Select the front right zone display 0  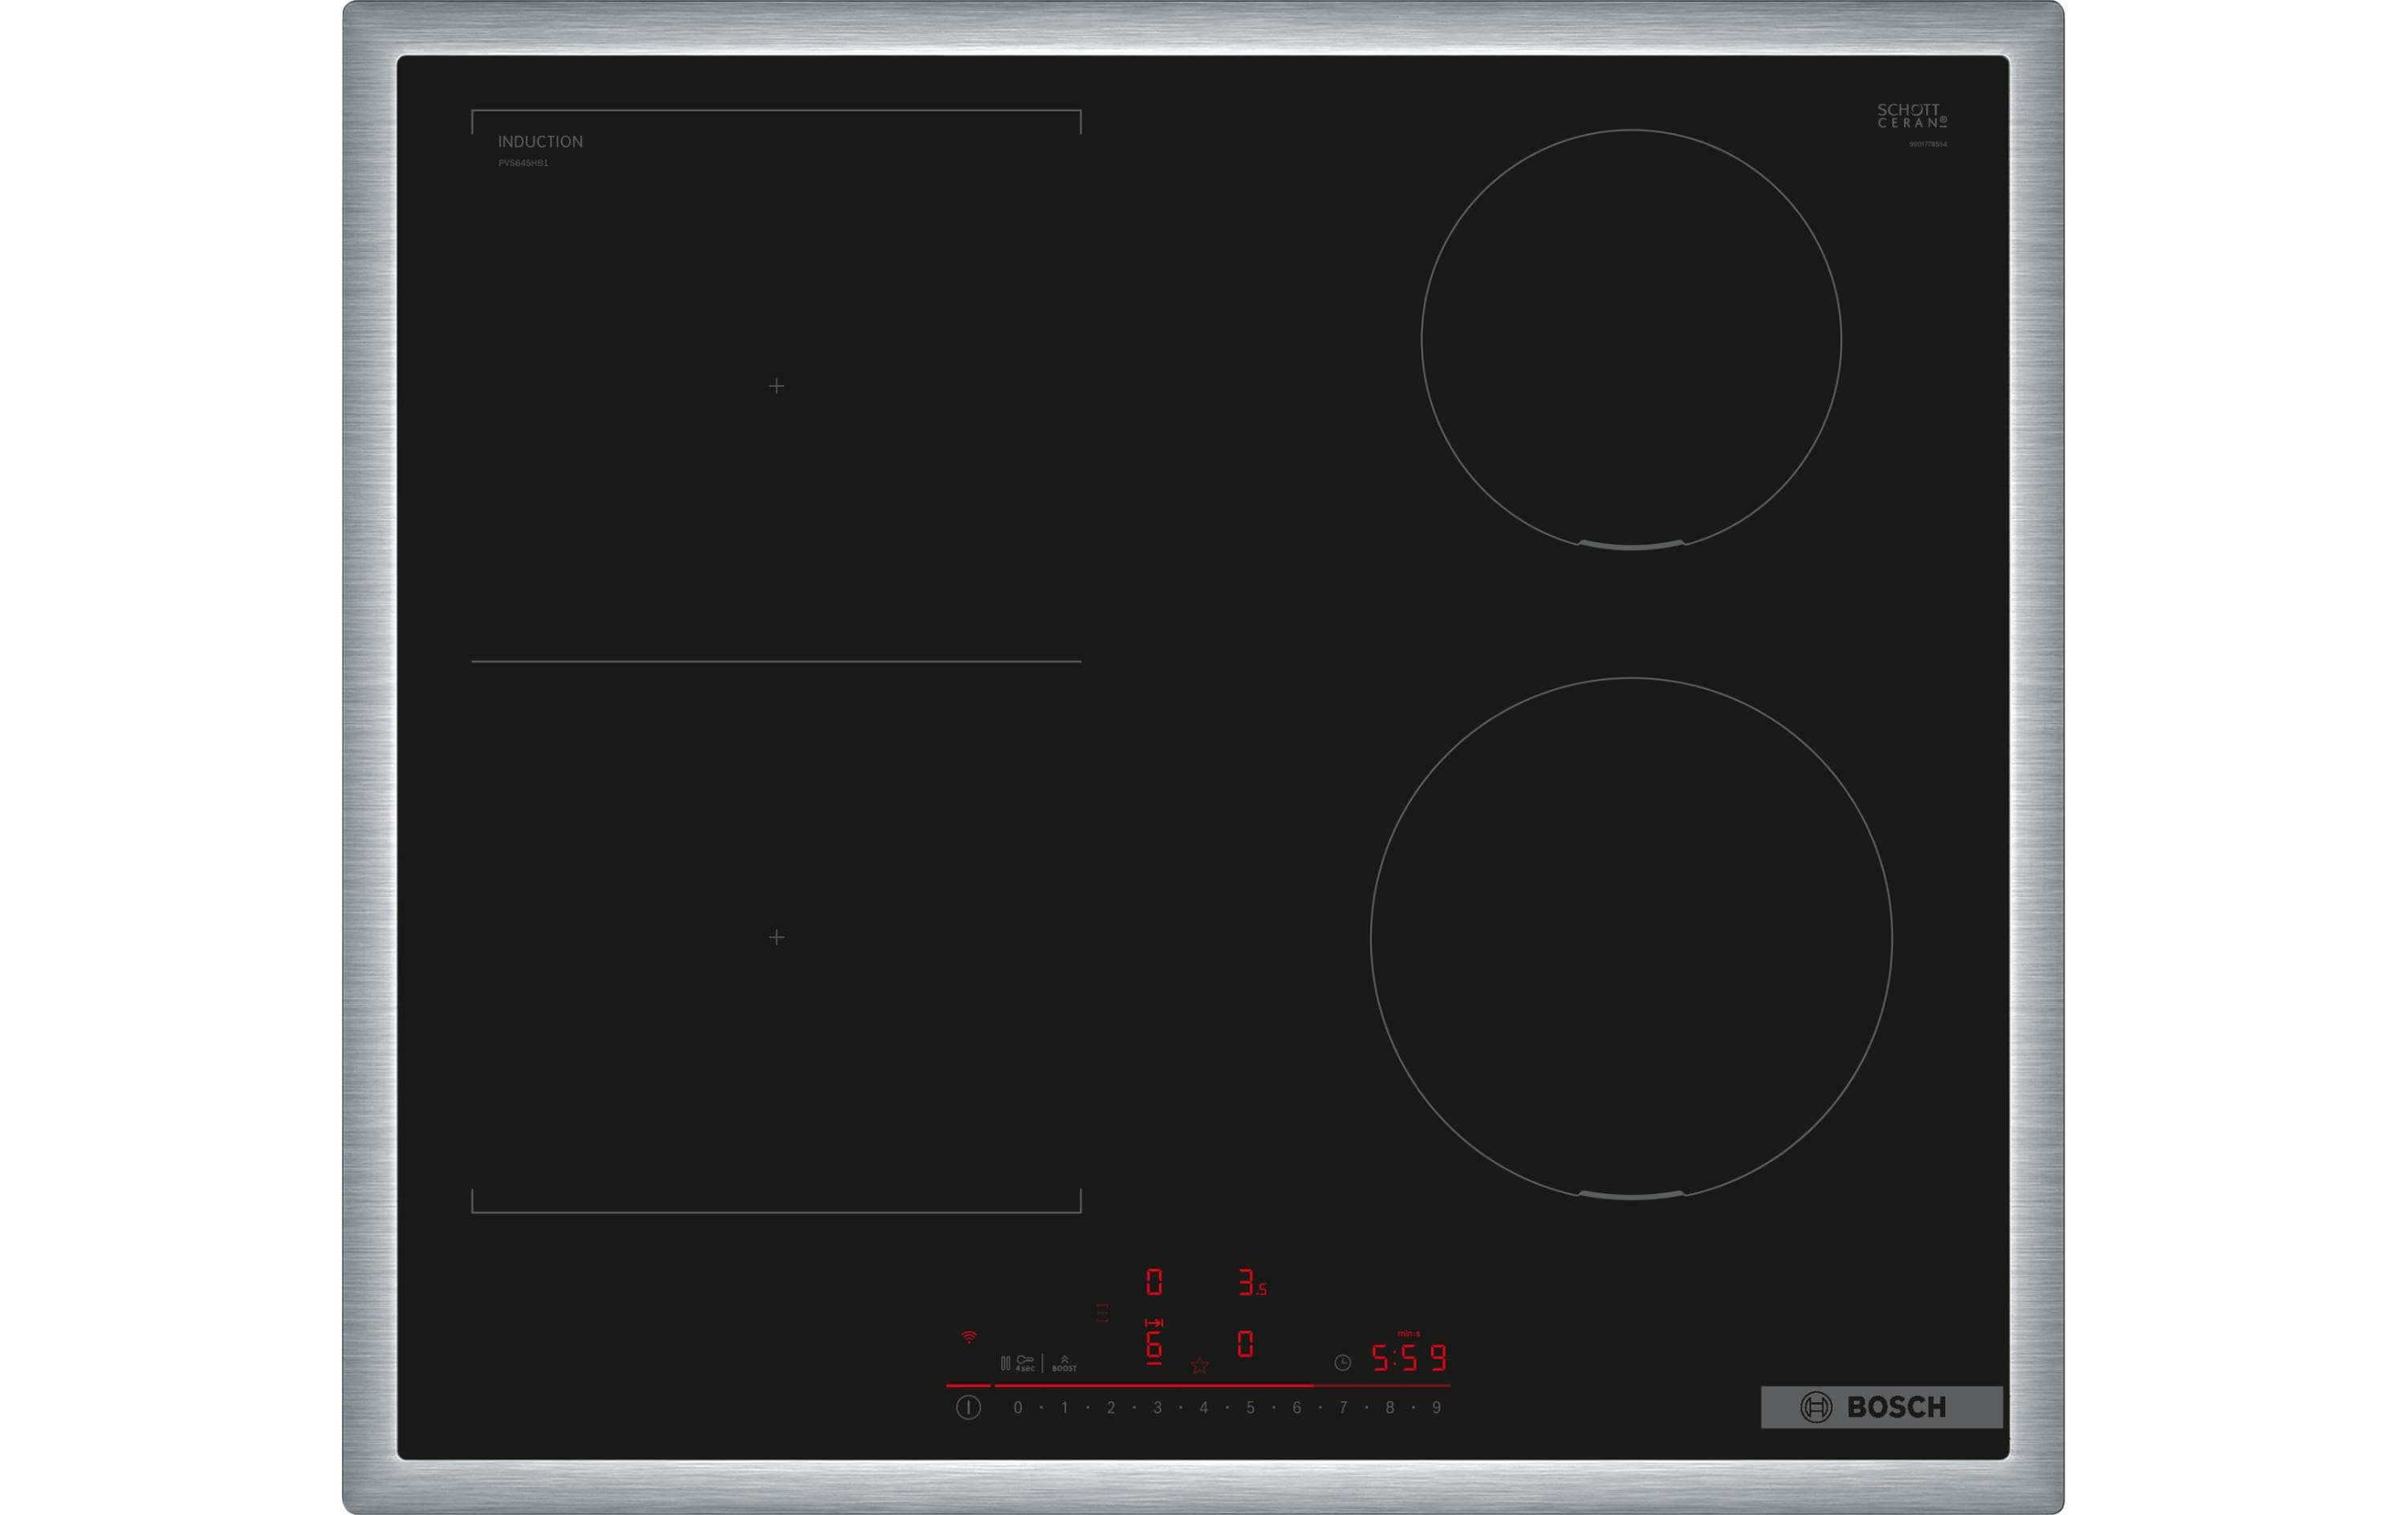1245,1344
